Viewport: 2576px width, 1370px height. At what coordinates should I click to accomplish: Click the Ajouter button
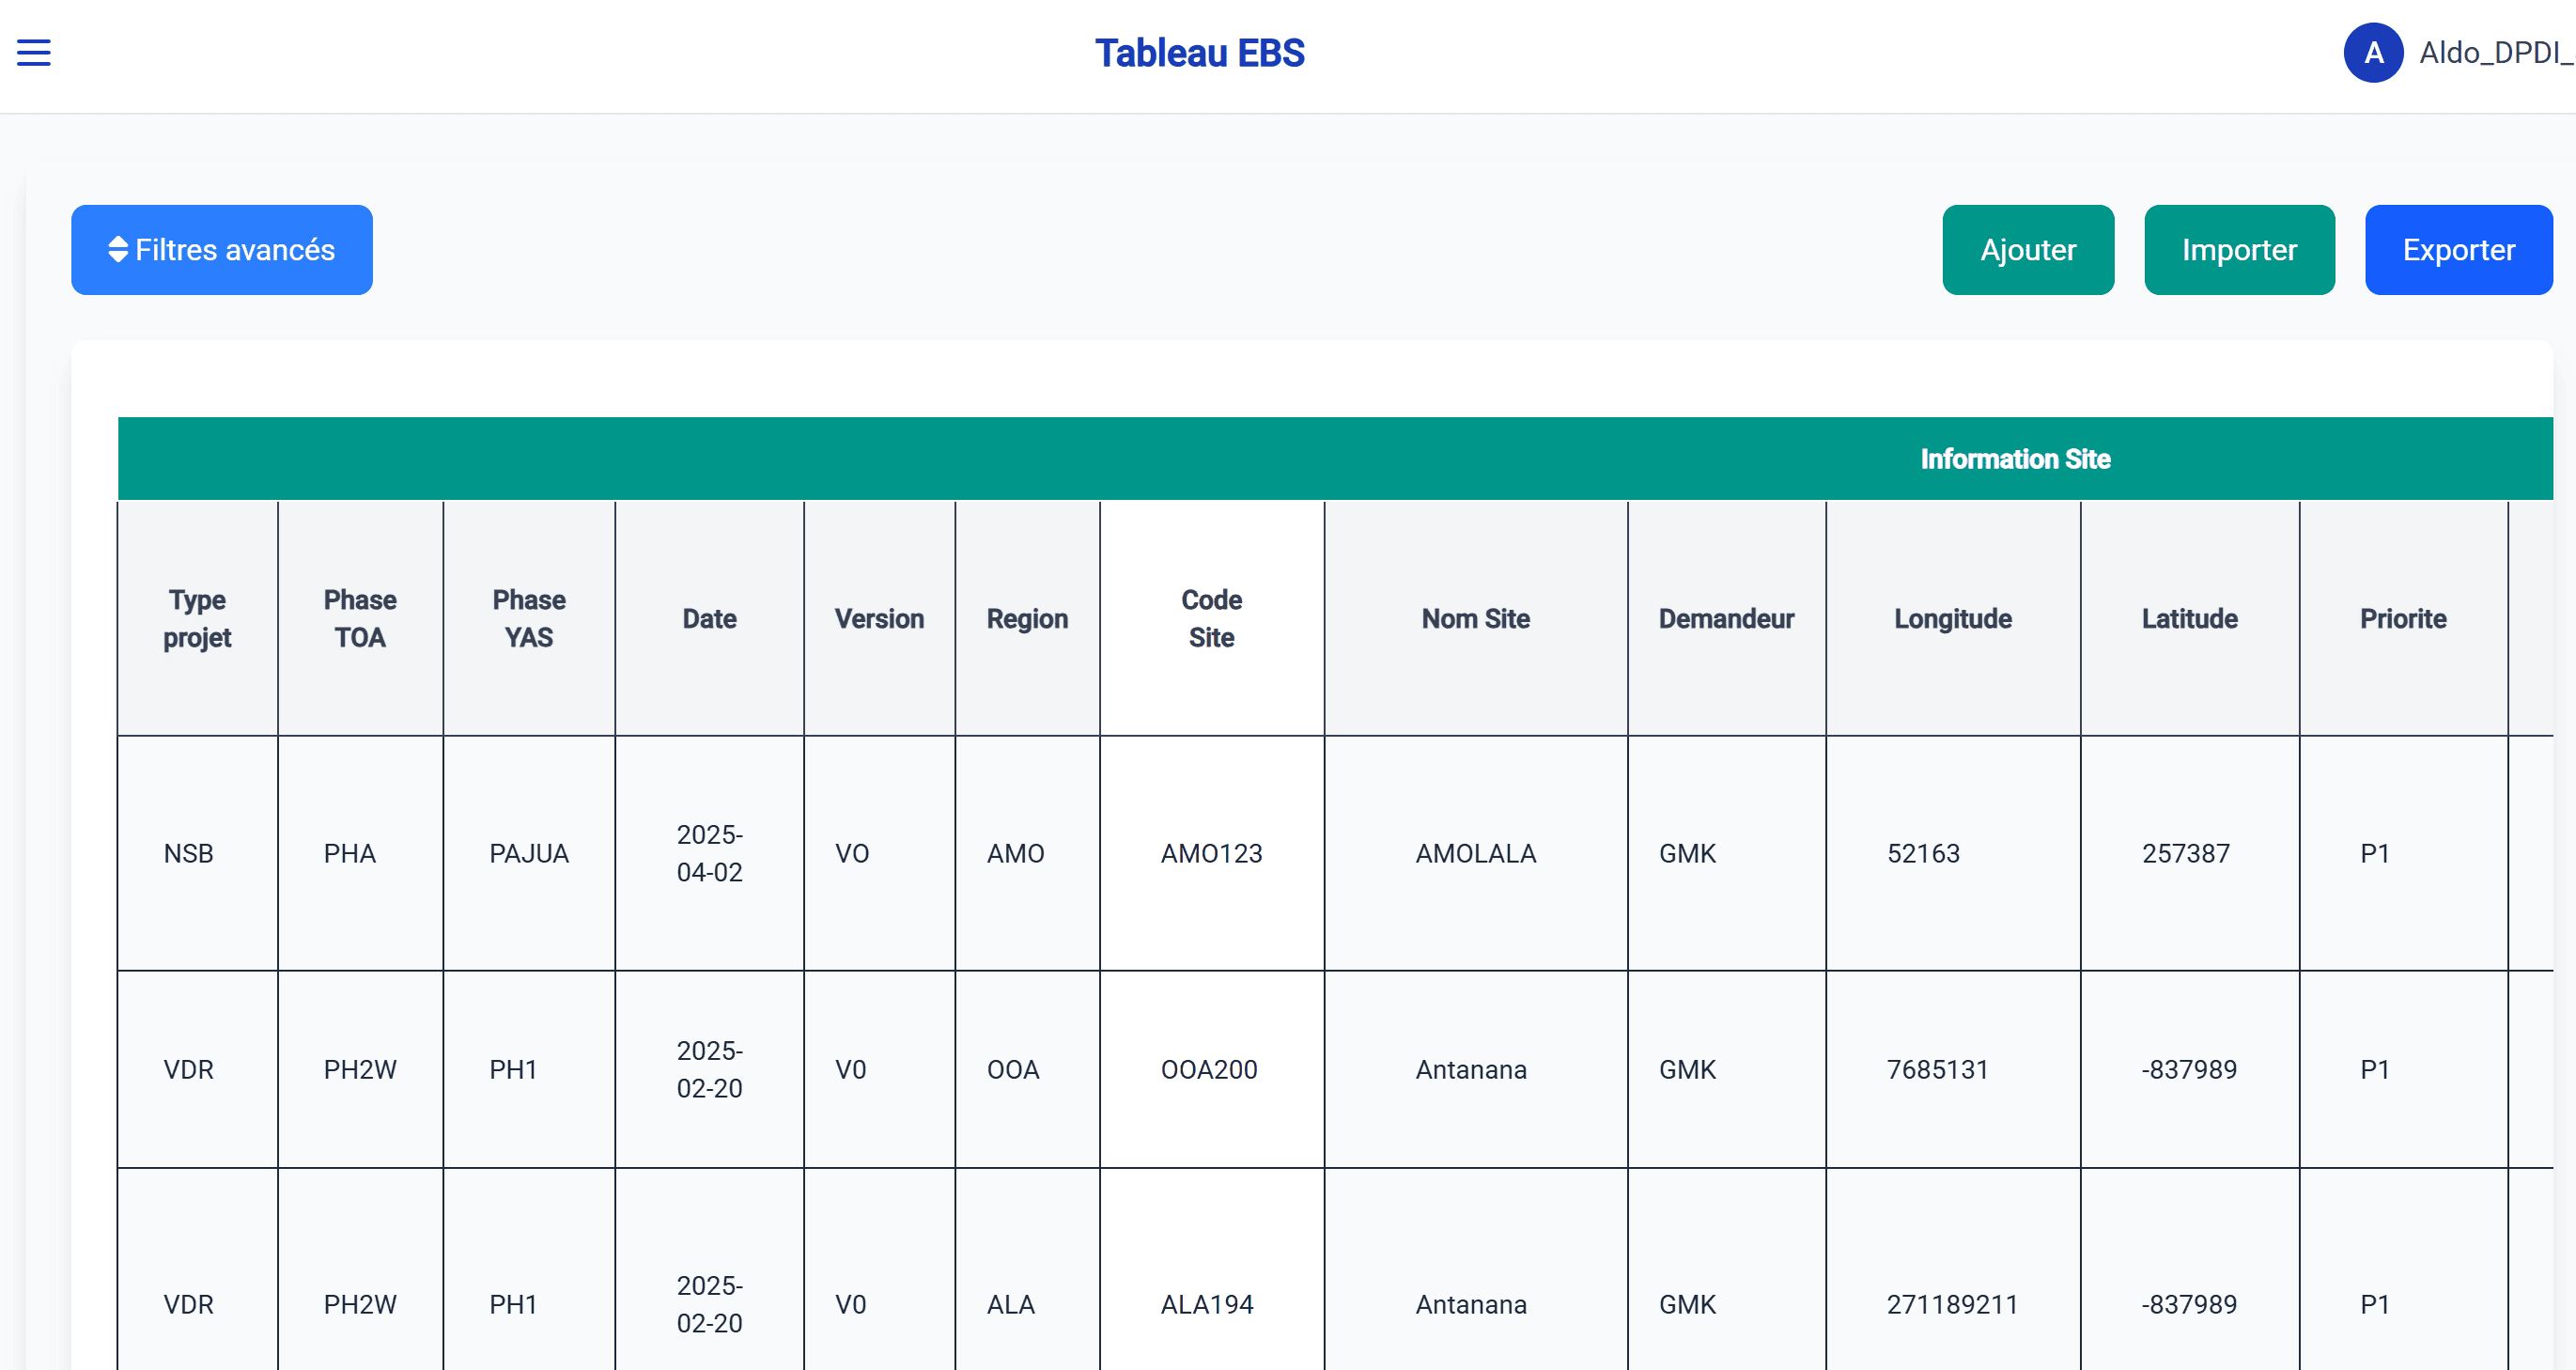pos(2027,250)
